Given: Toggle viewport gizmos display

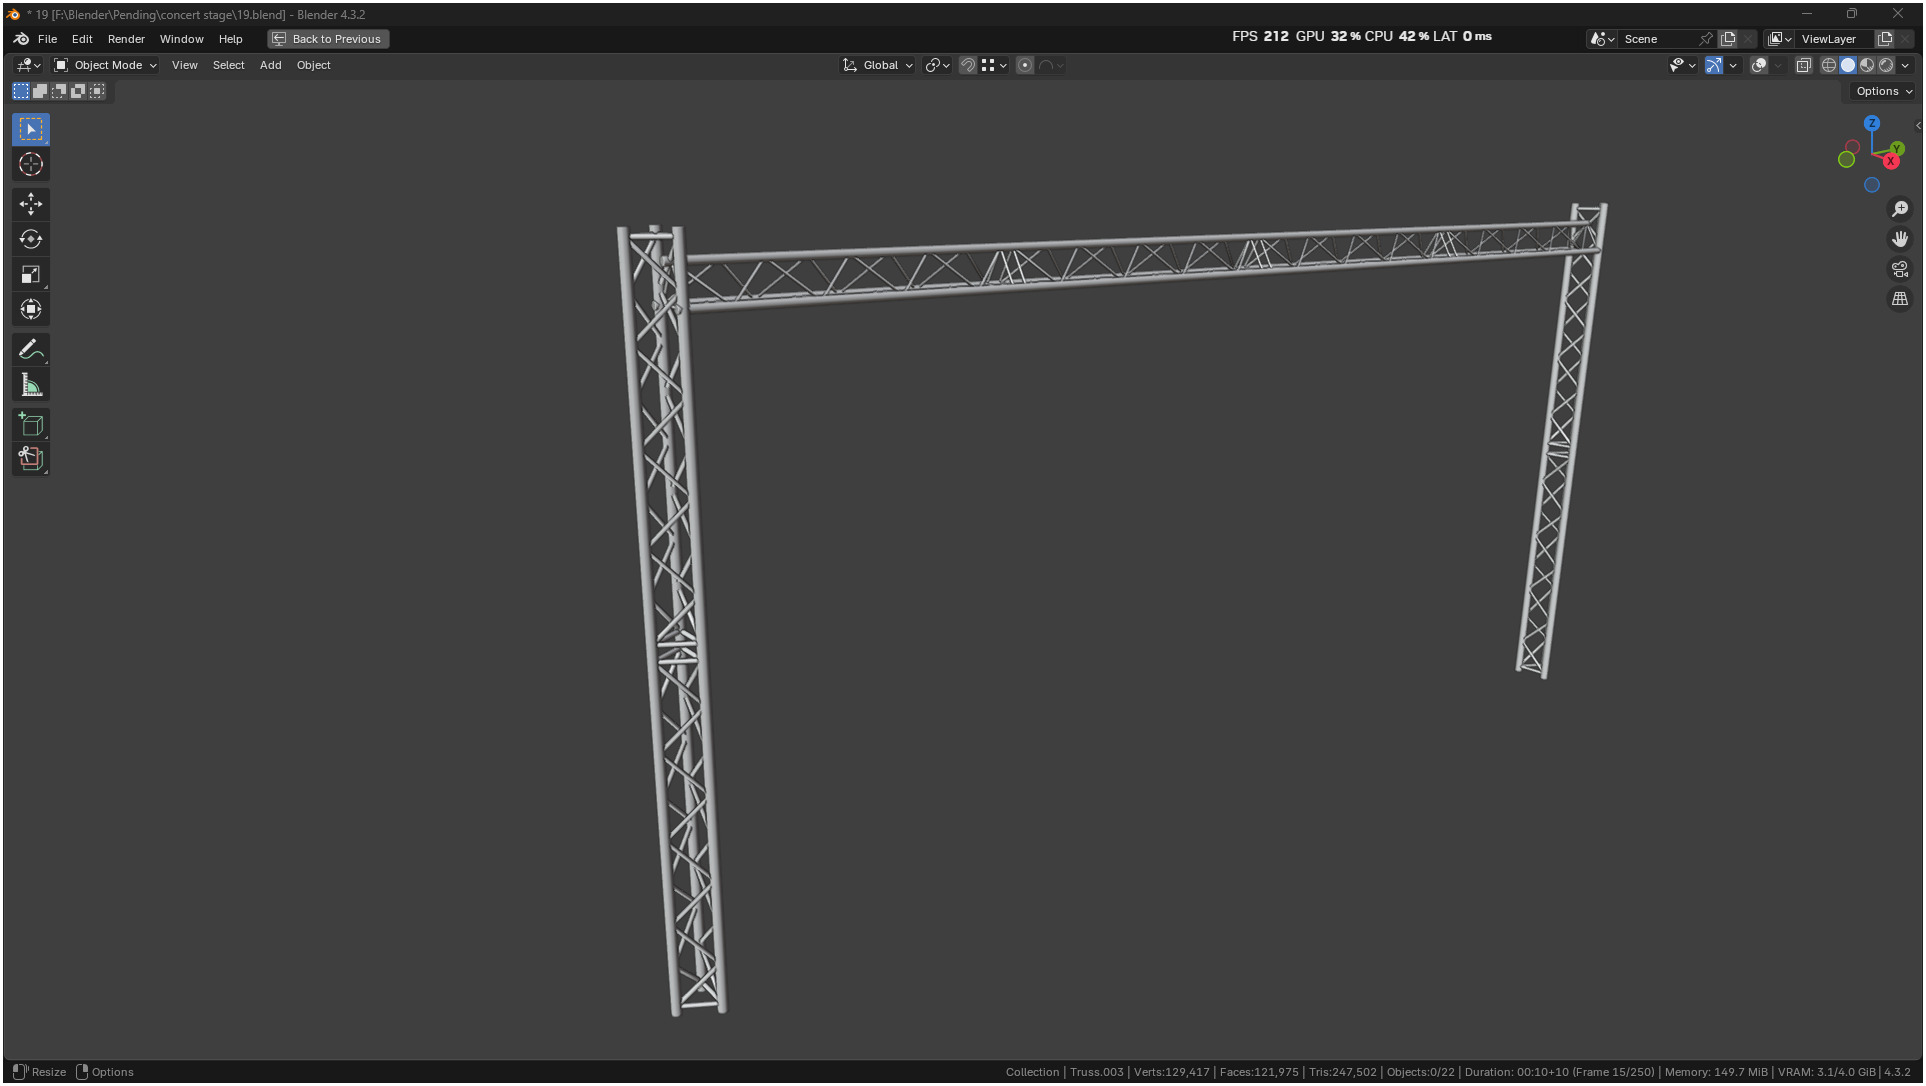Looking at the screenshot, I should [x=1713, y=65].
